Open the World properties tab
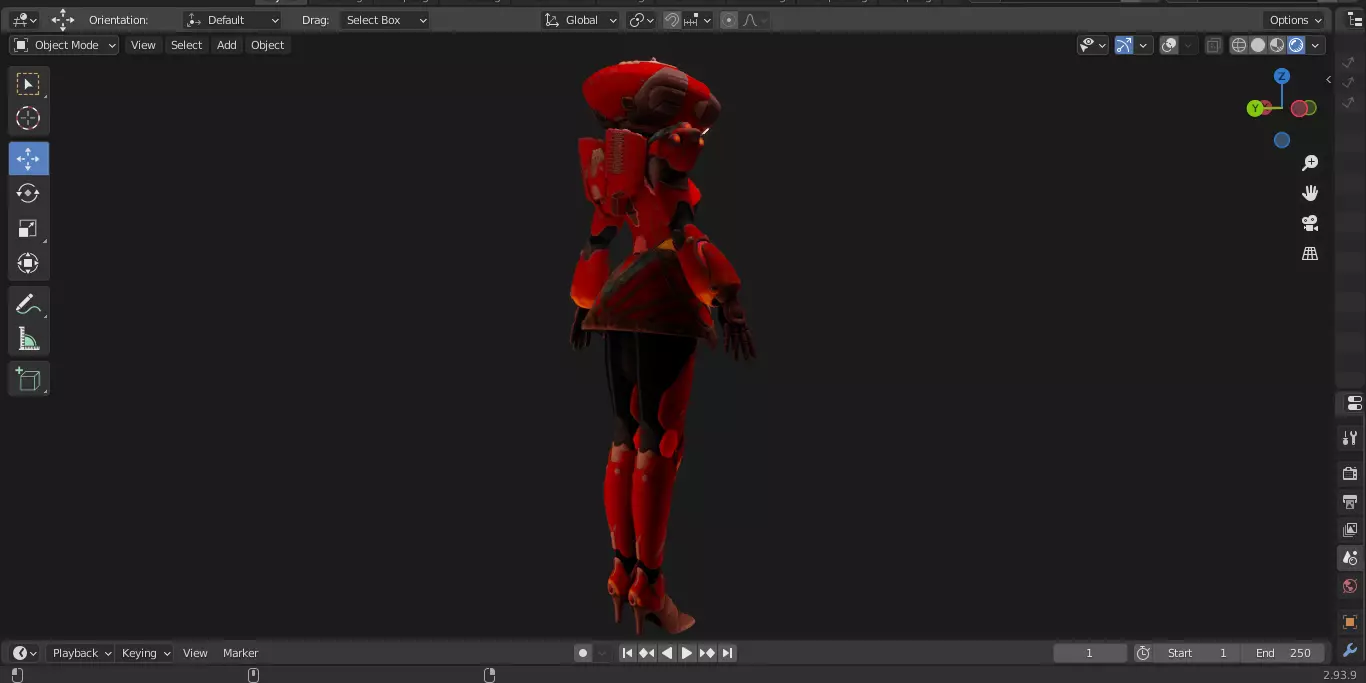Viewport: 1366px width, 683px height. 1350,586
